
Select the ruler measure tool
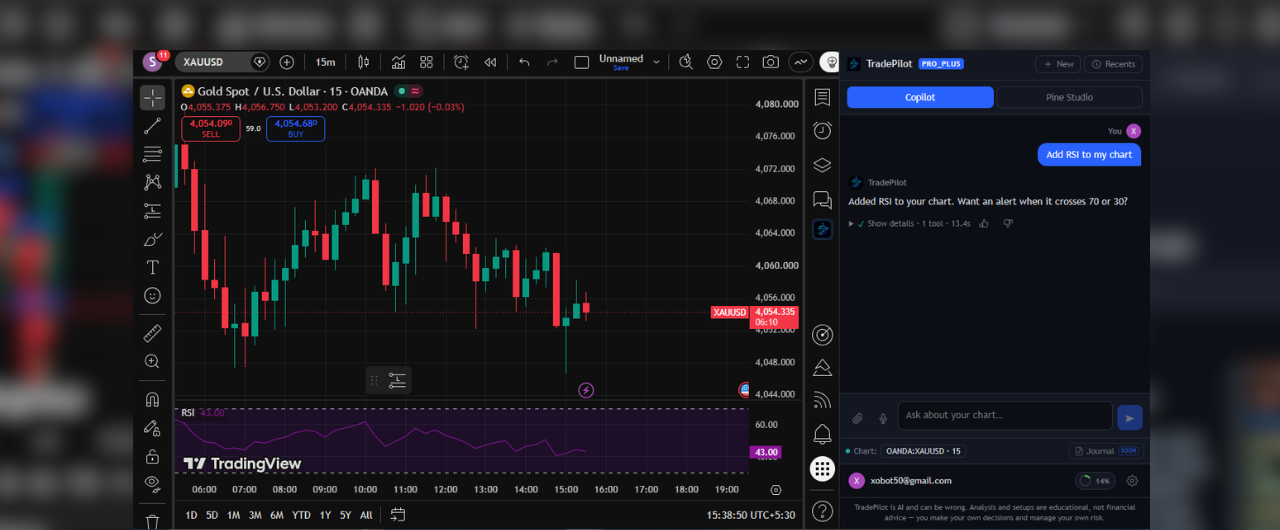click(152, 333)
